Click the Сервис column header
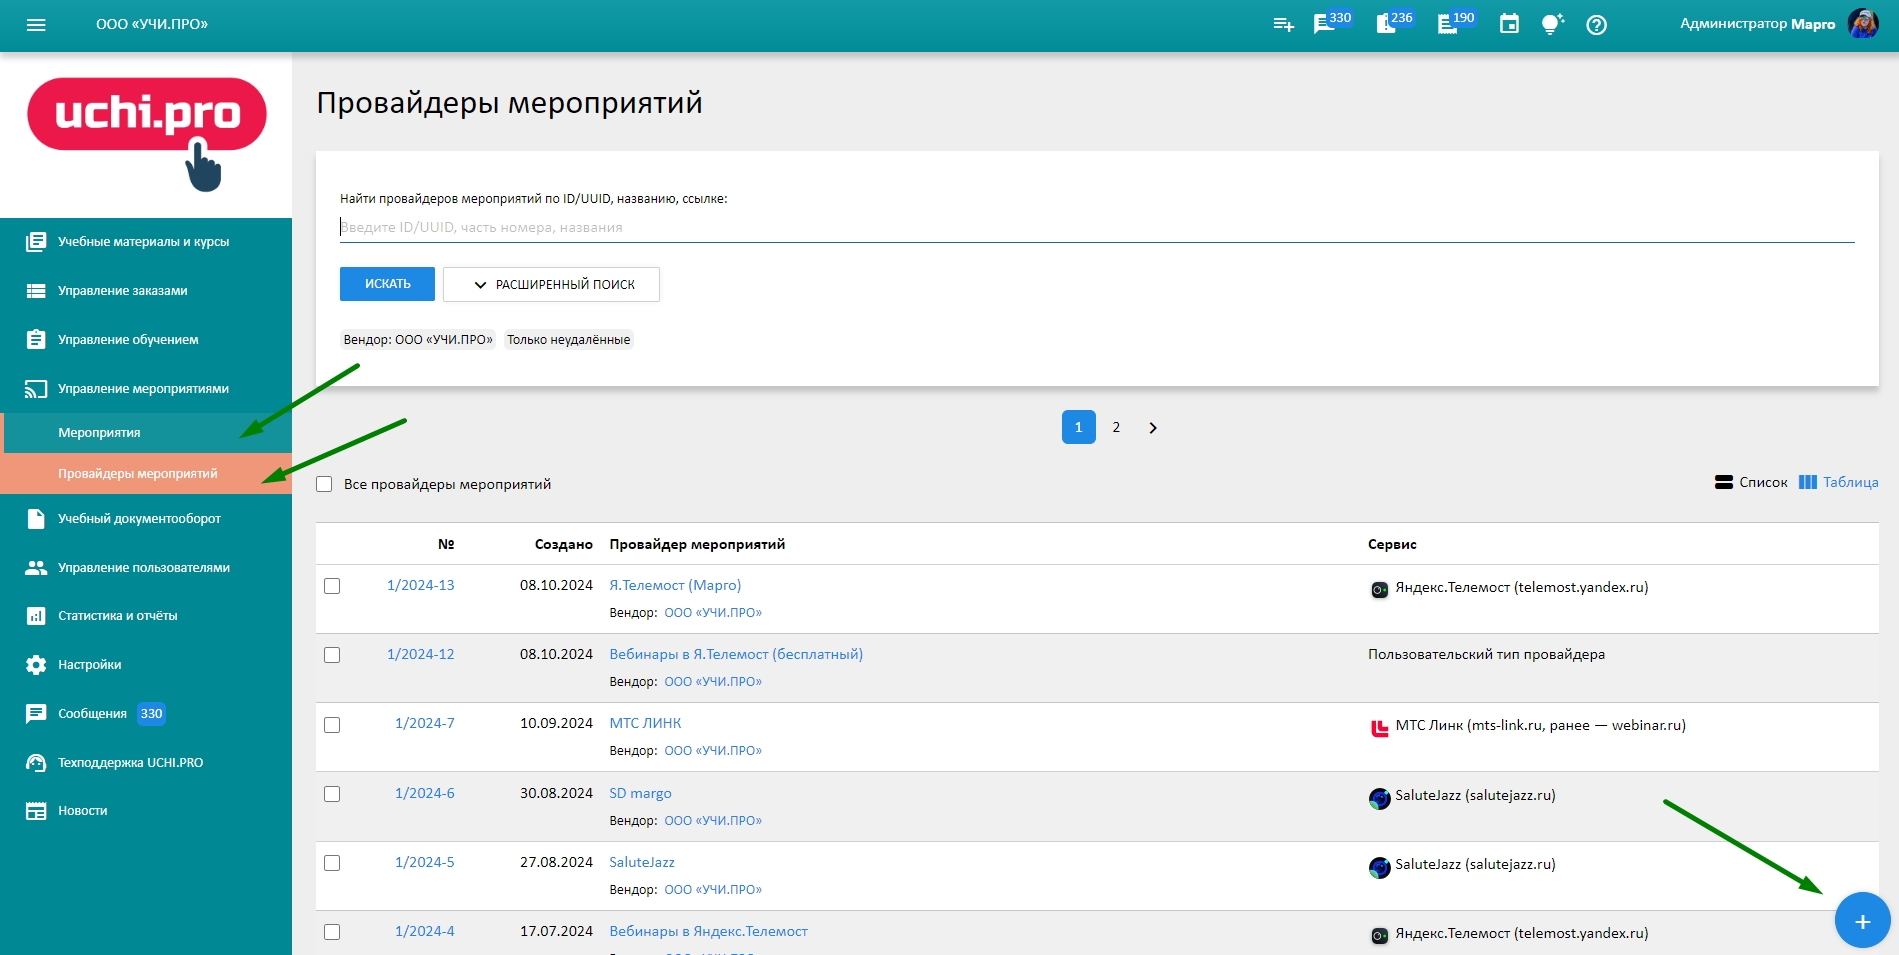Screen dimensions: 1899x955 pyautogui.click(x=1392, y=544)
